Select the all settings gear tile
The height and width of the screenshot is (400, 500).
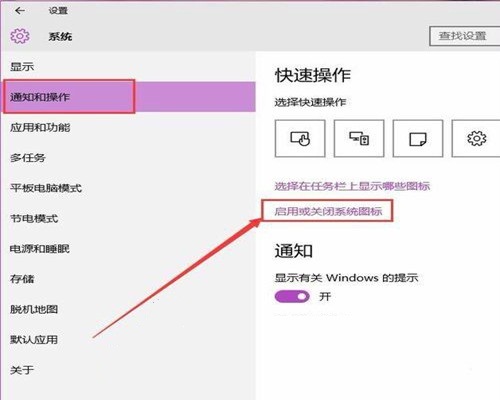pyautogui.click(x=476, y=138)
